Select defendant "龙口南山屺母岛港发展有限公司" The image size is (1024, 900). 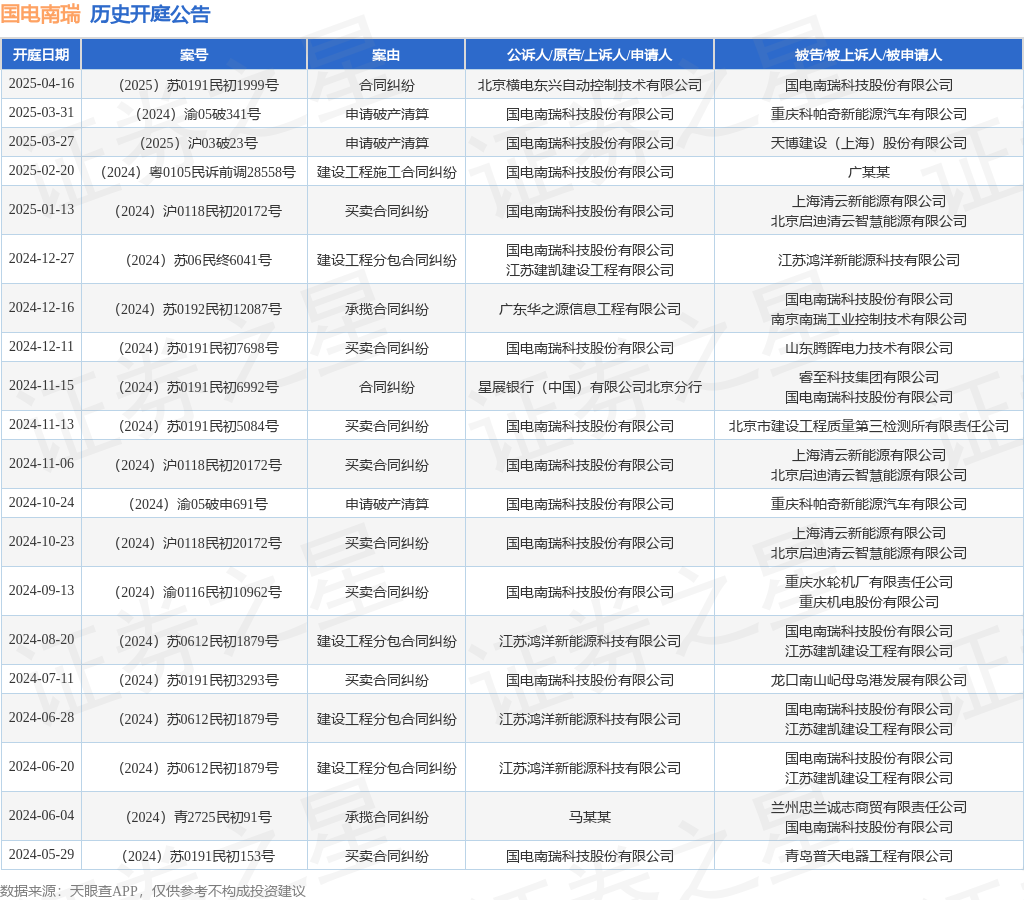click(869, 681)
